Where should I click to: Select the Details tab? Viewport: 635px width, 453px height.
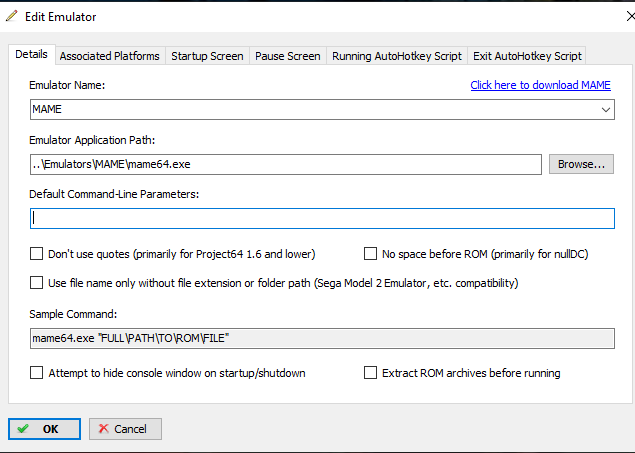click(x=31, y=55)
